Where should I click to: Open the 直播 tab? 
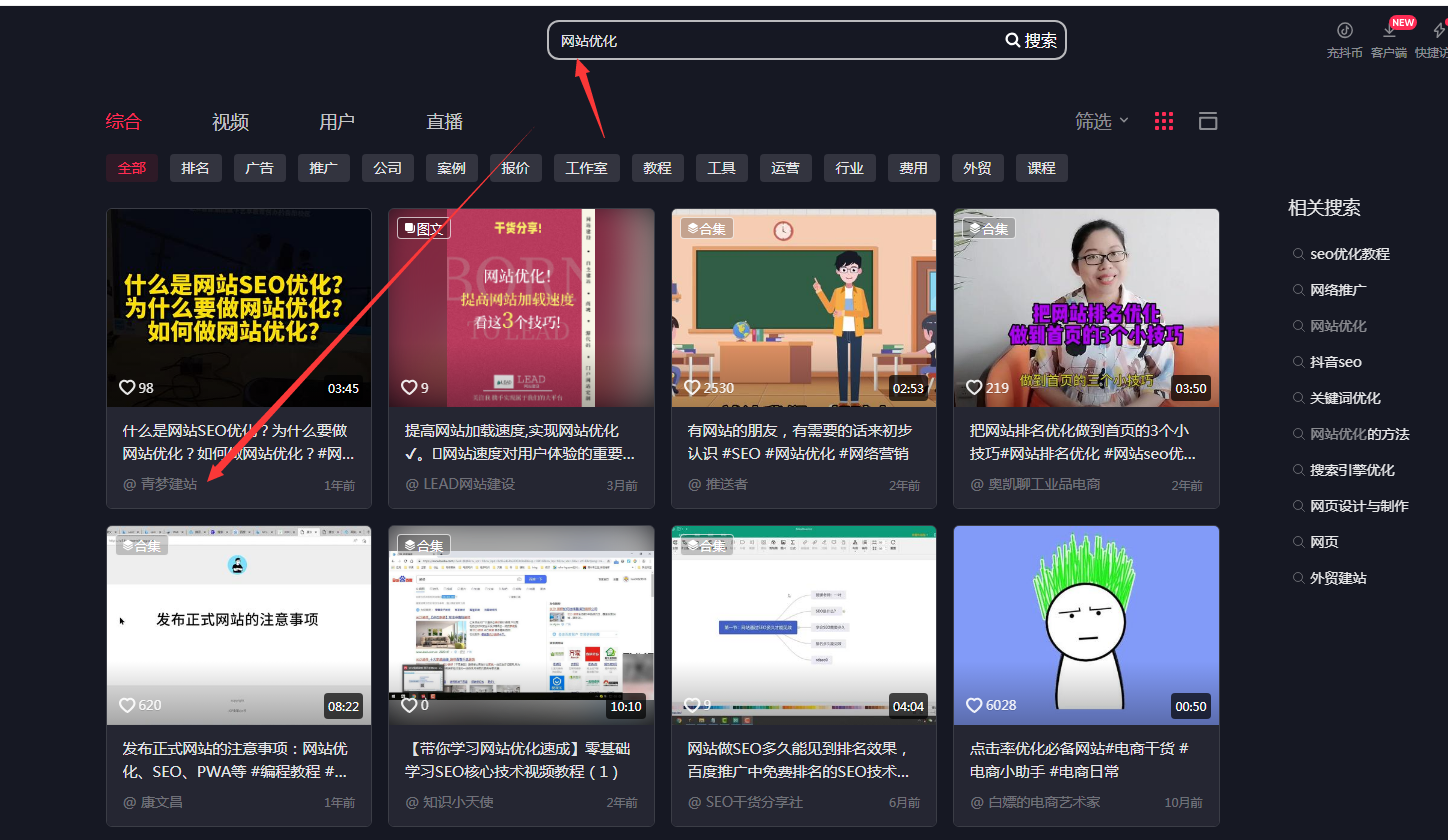444,122
